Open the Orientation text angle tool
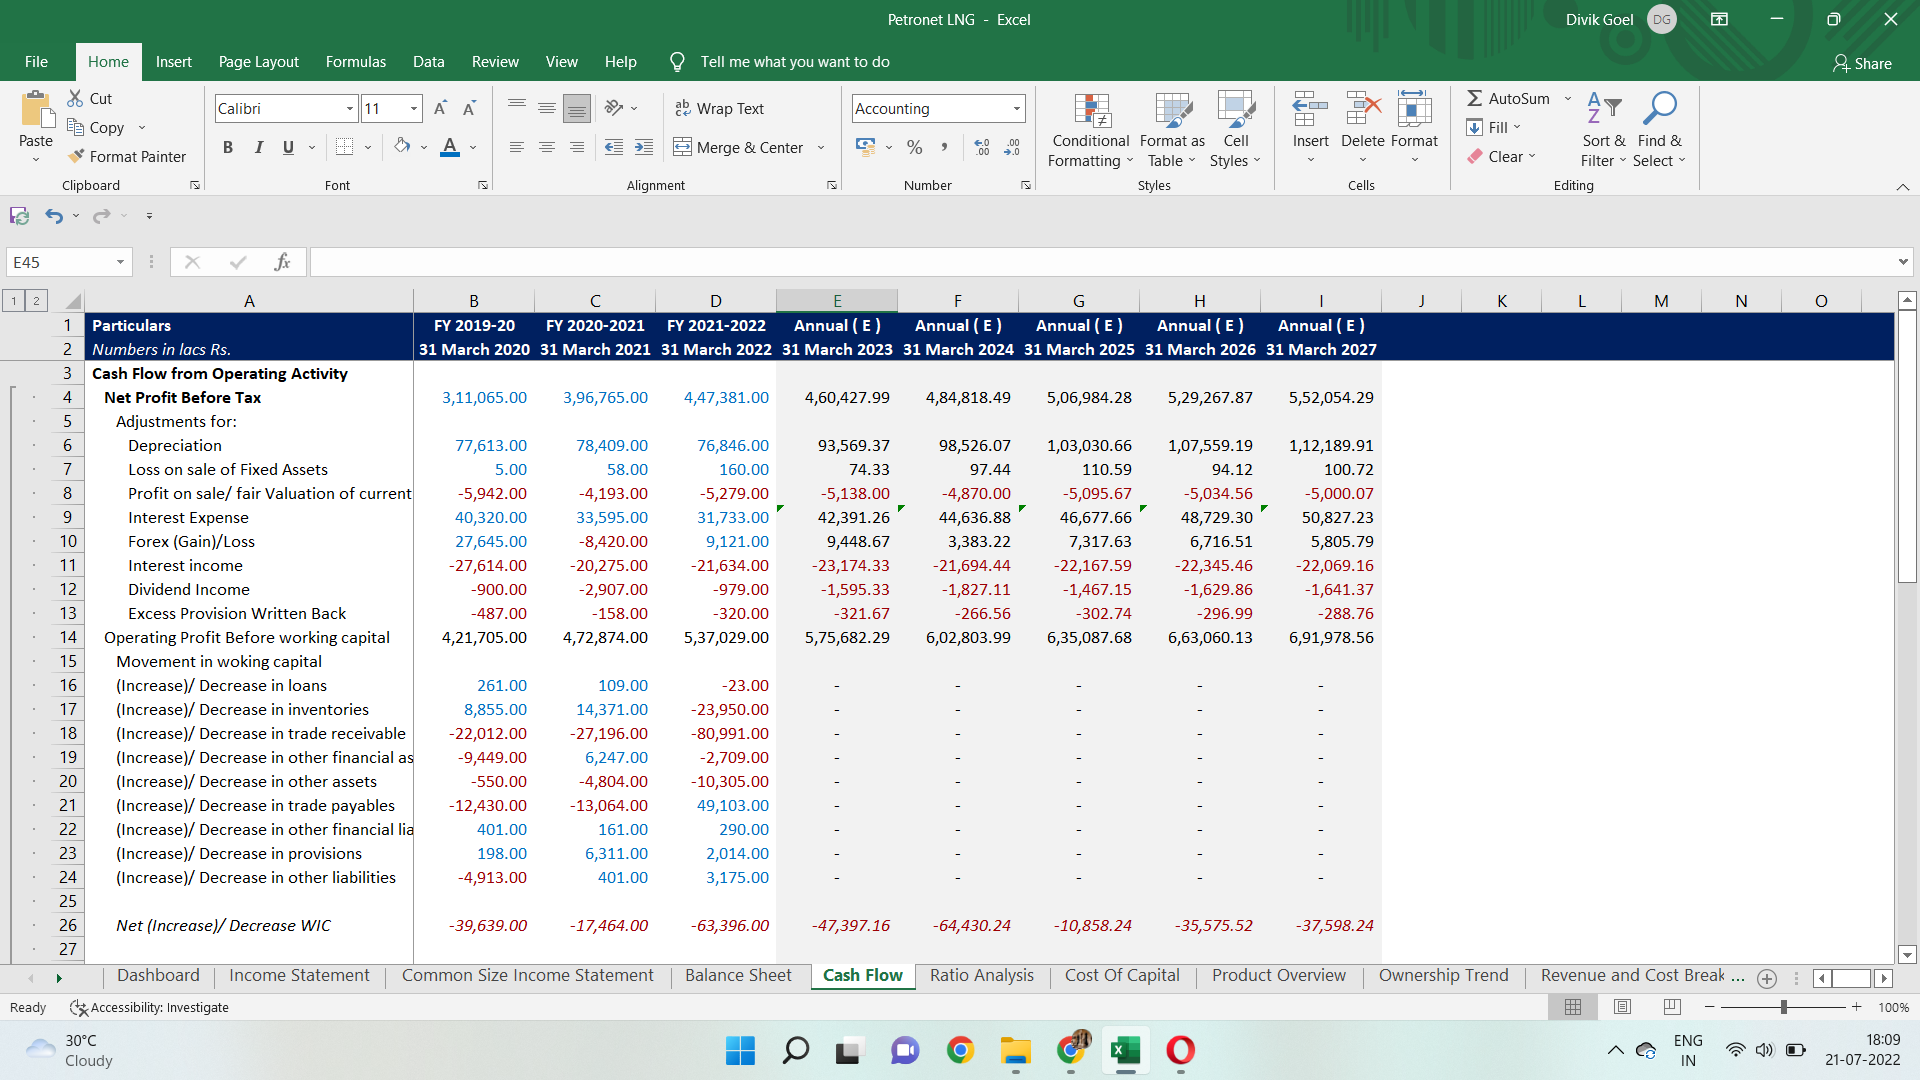Screen dimensions: 1920x1080 pyautogui.click(x=615, y=108)
